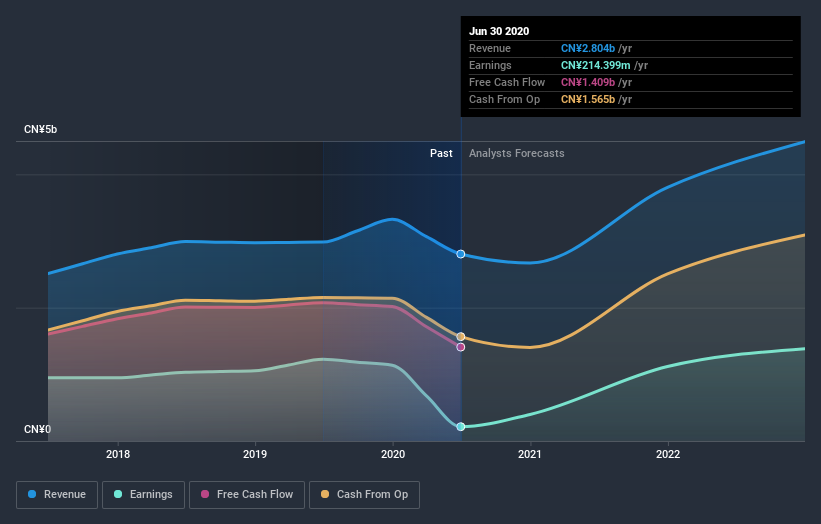Image resolution: width=821 pixels, height=524 pixels.
Task: Toggle the Earnings series legend button
Action: (x=143, y=495)
